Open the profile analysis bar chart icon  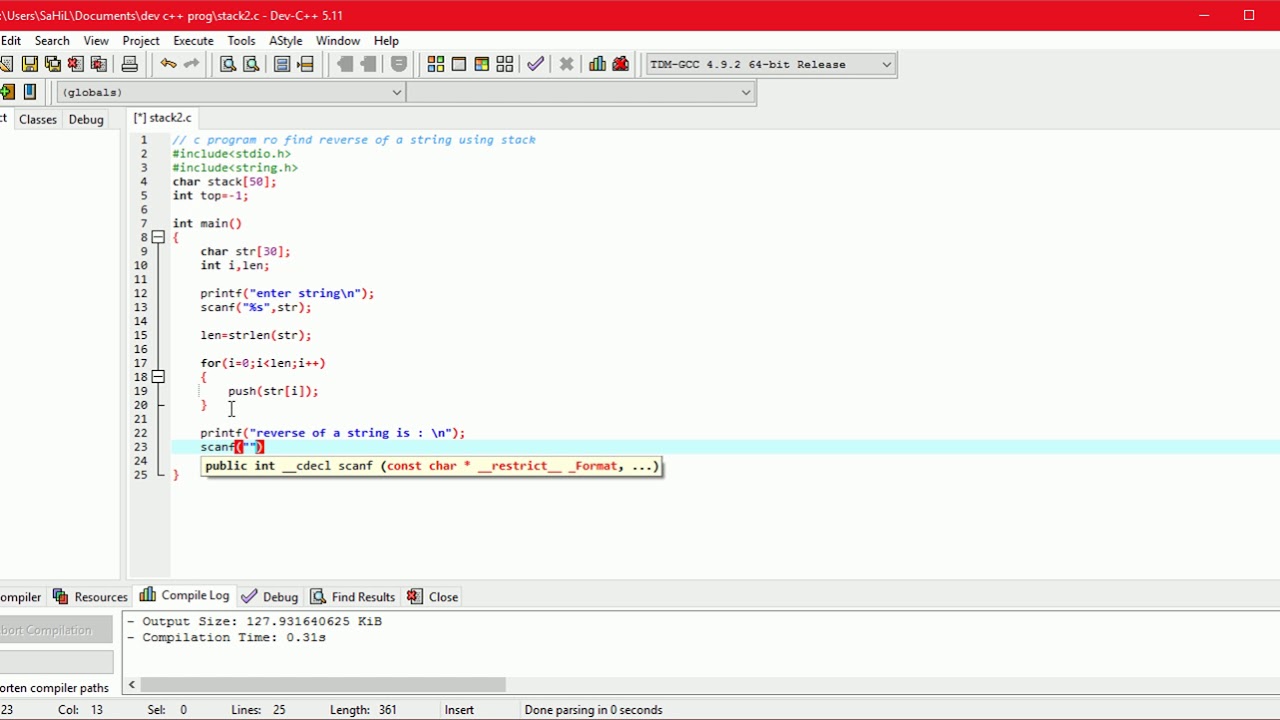pos(597,64)
